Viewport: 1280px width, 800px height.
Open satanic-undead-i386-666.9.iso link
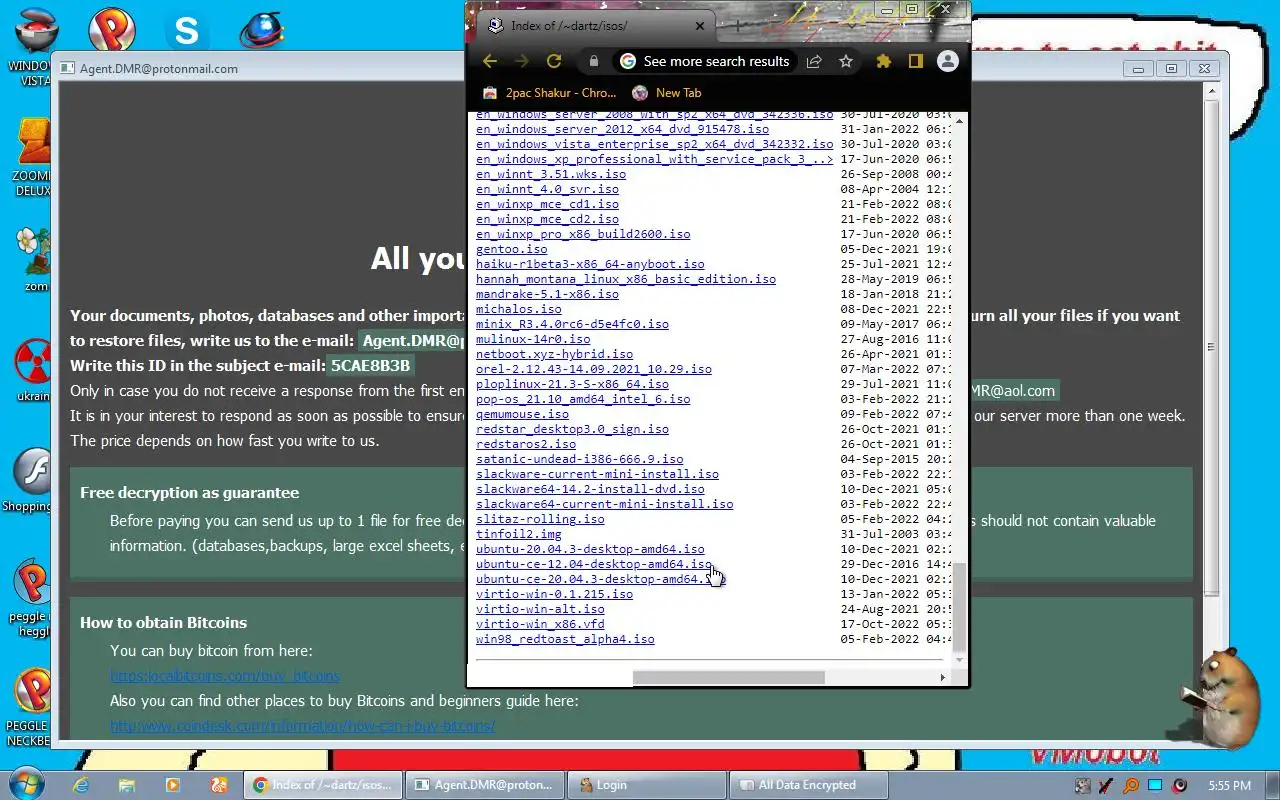click(580, 459)
